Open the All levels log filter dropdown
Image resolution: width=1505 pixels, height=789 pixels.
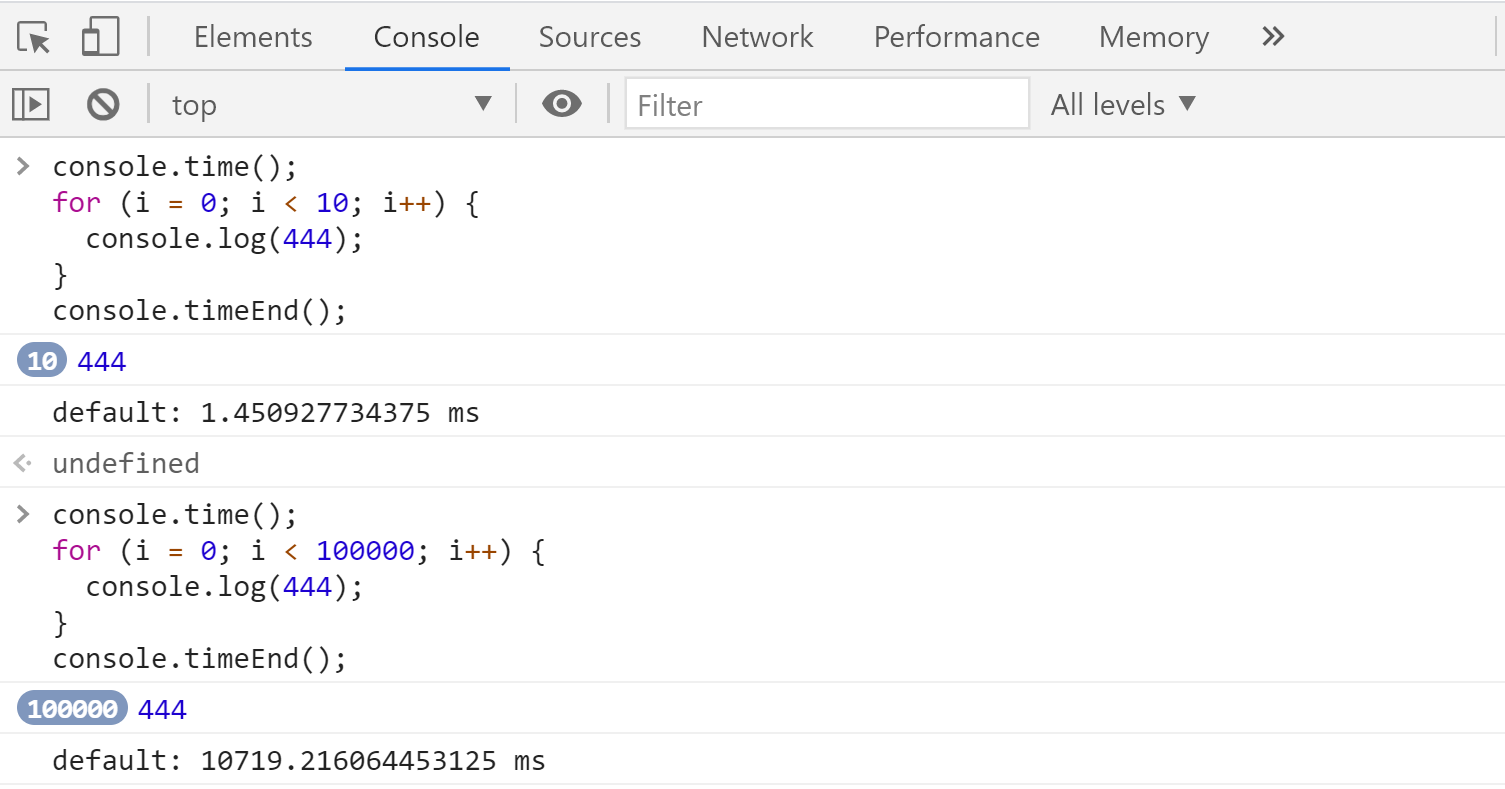(1123, 104)
